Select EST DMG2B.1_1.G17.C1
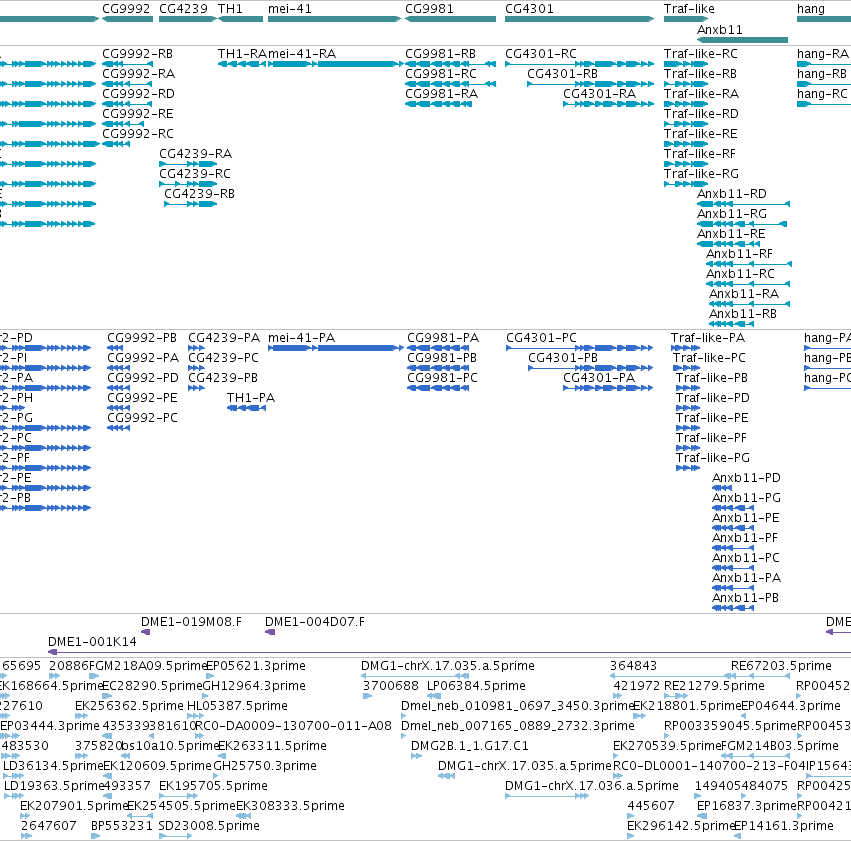The image size is (851, 841). point(469,746)
